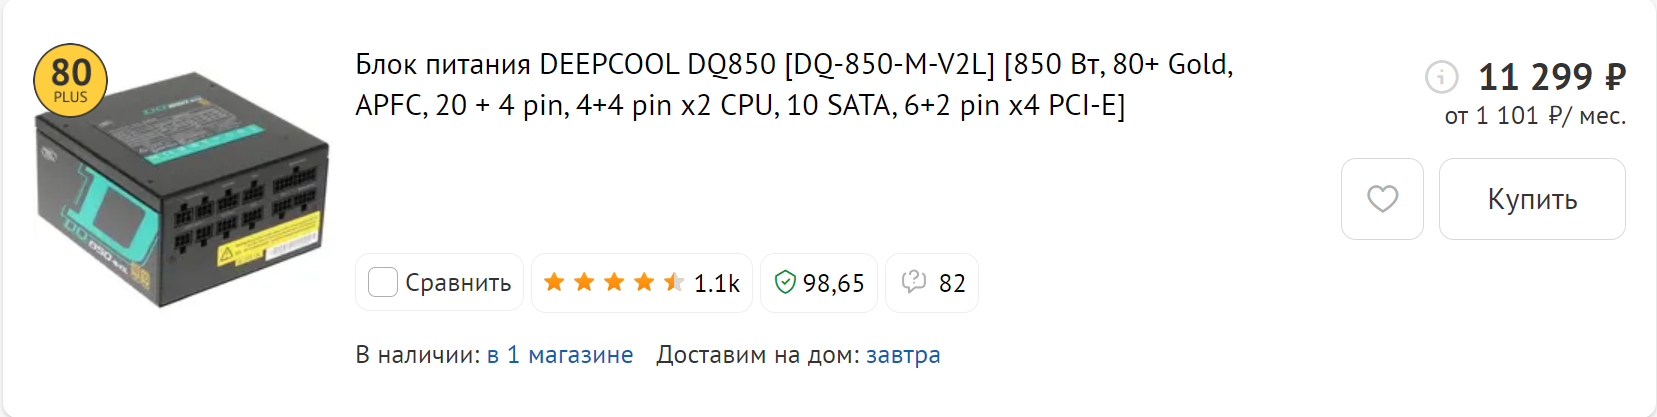Open the 82 questions counter
The width and height of the screenshot is (1657, 417).
(952, 284)
